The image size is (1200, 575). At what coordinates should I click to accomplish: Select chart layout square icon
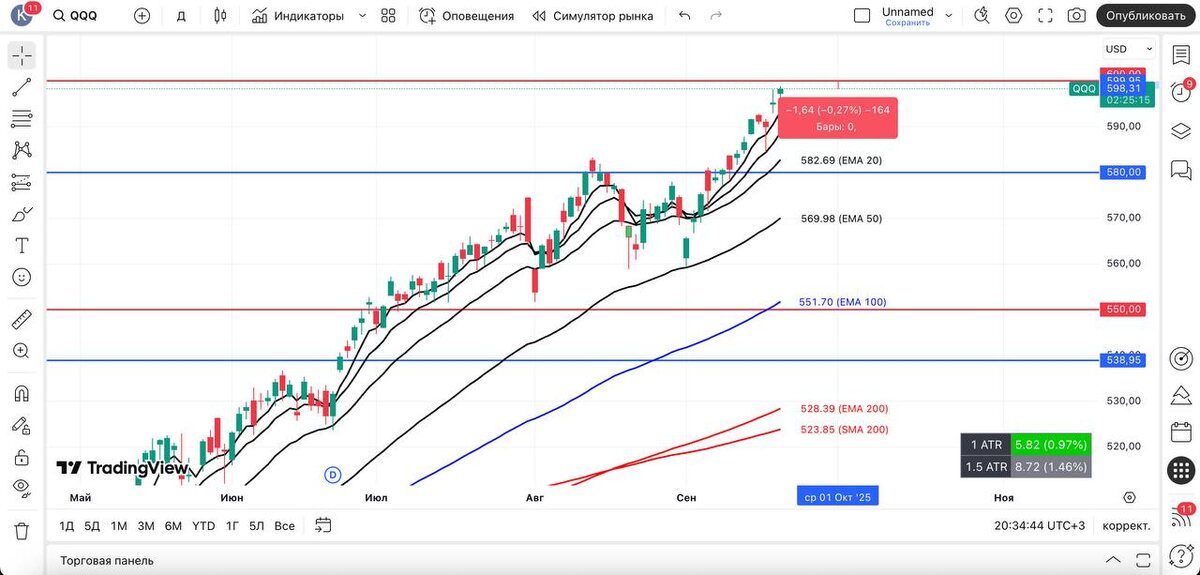(x=862, y=16)
